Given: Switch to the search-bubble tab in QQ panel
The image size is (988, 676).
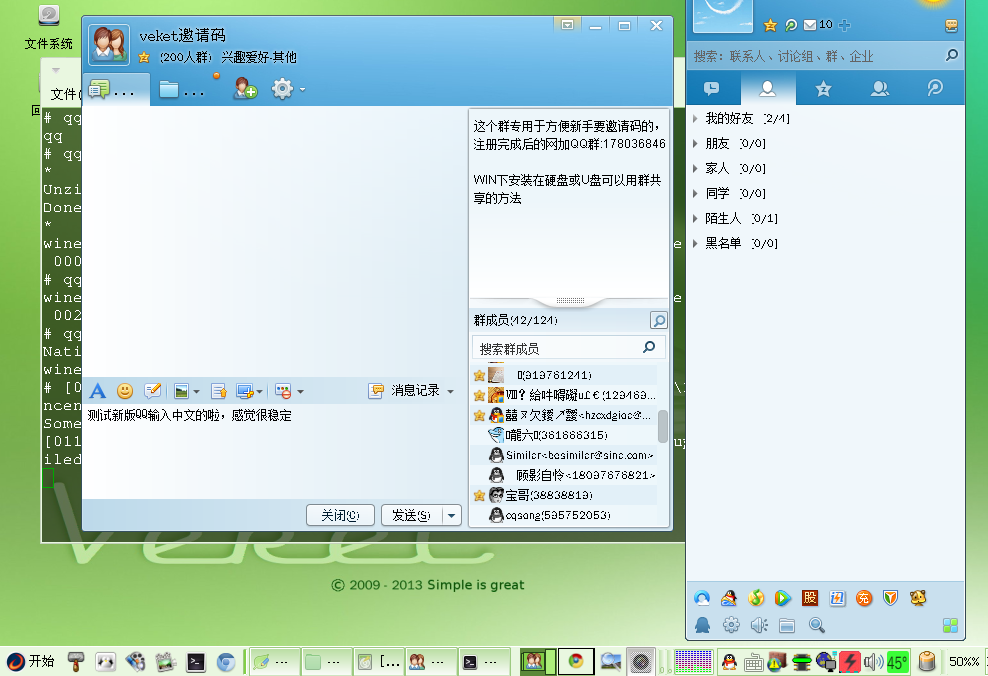Looking at the screenshot, I should (935, 88).
